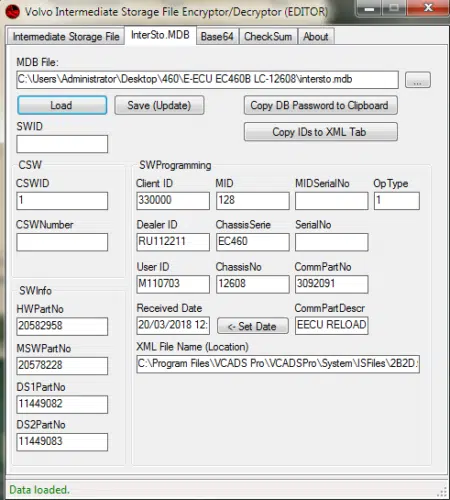This screenshot has width=450, height=500.
Task: Click ChassisSerie field EC460
Action: [x=253, y=242]
